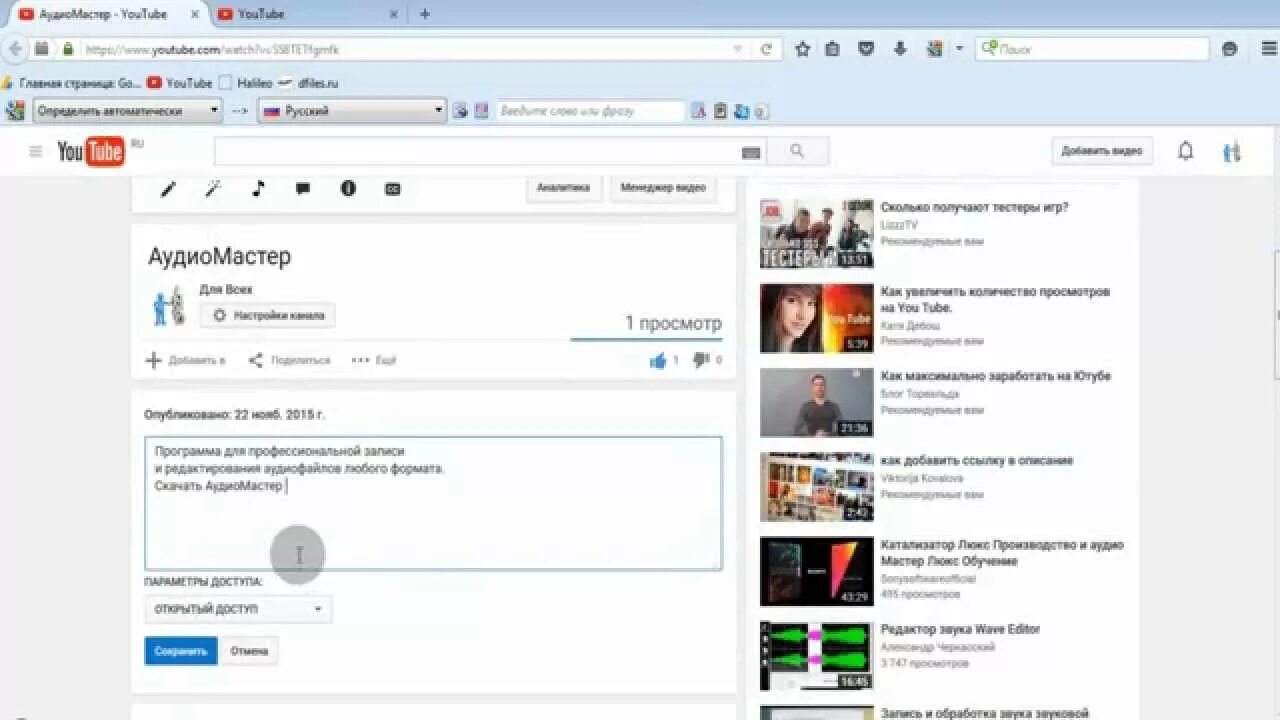Open video Сколько получают тестеры игр?

coord(974,208)
